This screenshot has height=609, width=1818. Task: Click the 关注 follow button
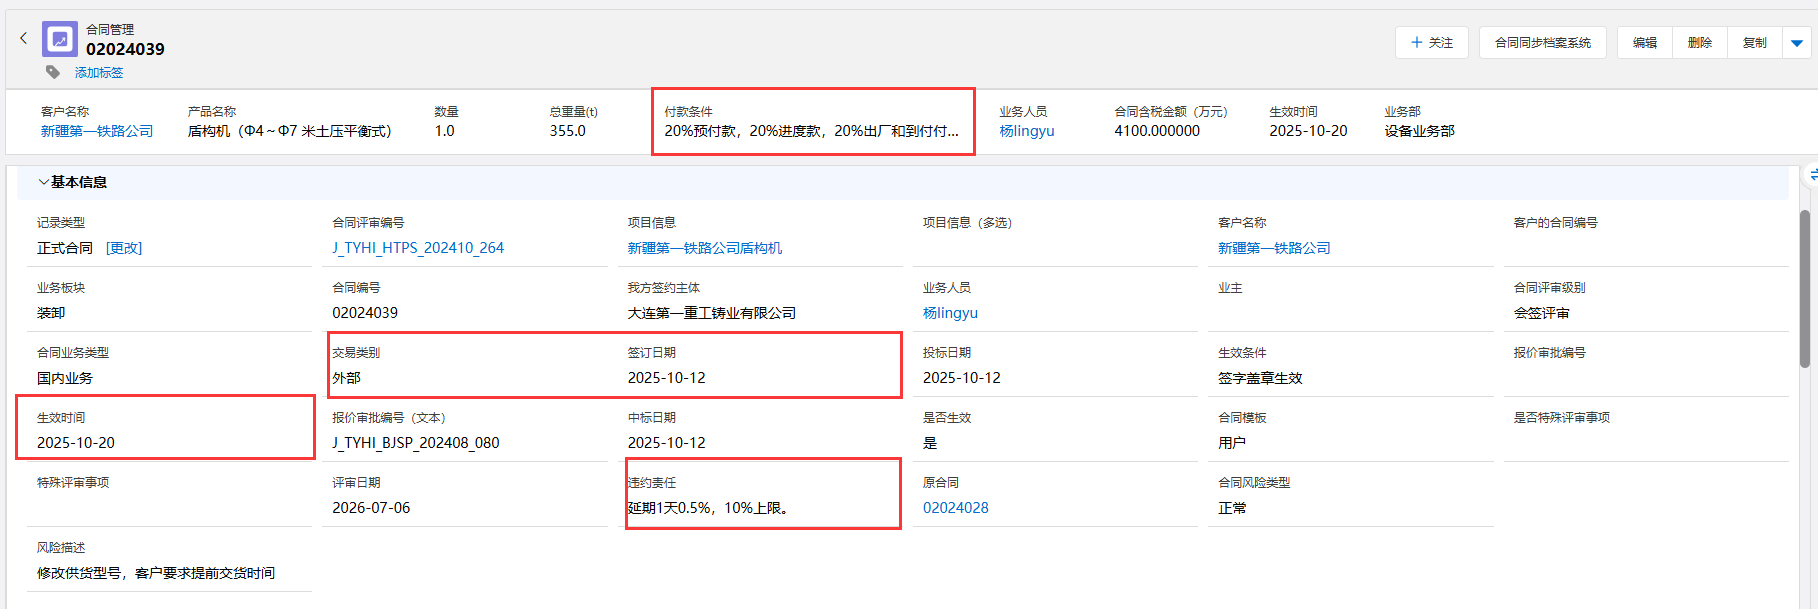pyautogui.click(x=1431, y=43)
